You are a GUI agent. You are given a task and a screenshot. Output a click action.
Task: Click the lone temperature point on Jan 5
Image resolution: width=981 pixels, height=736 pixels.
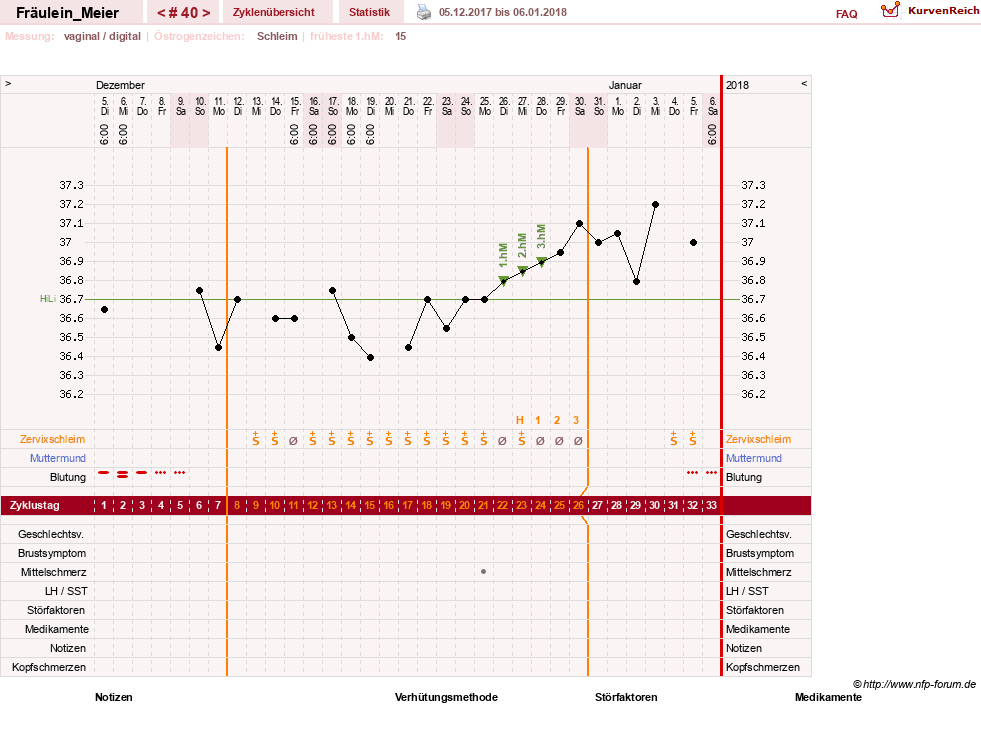[693, 243]
